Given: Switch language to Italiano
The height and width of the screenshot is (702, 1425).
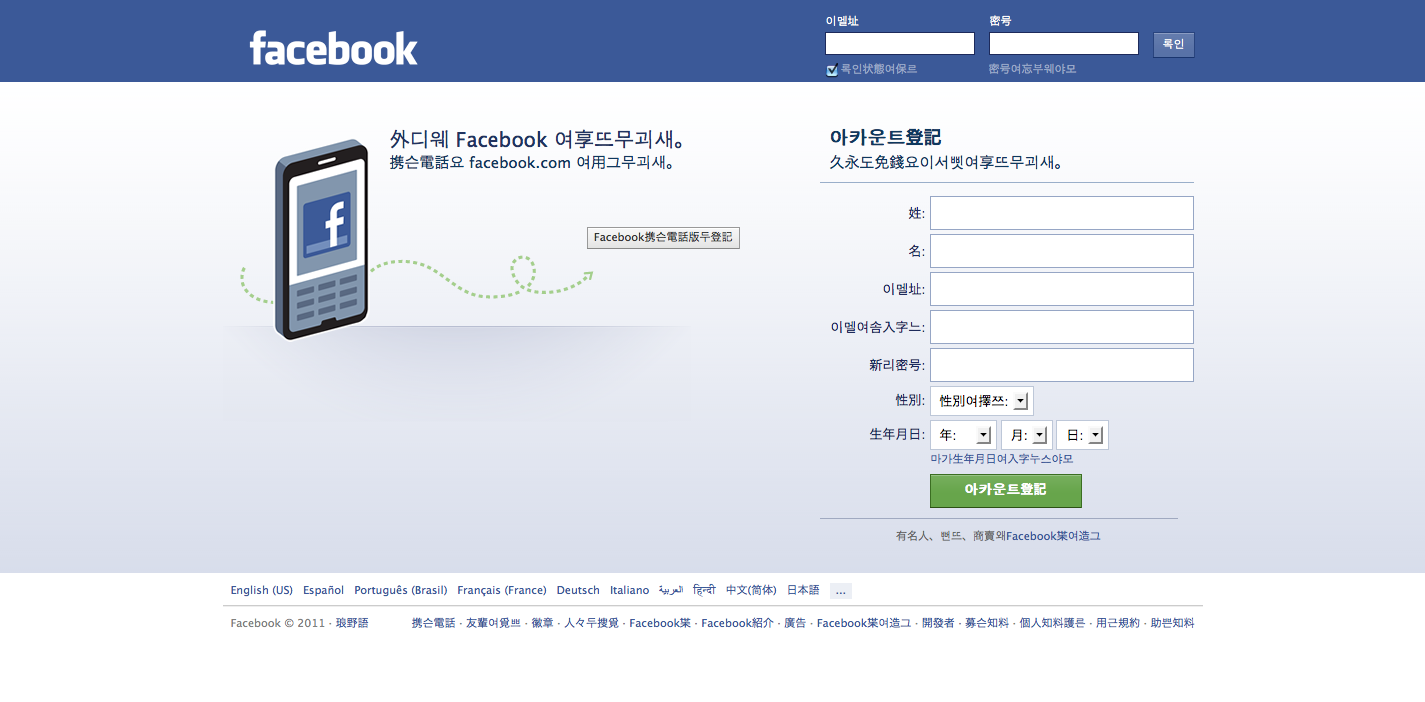Looking at the screenshot, I should pos(630,590).
